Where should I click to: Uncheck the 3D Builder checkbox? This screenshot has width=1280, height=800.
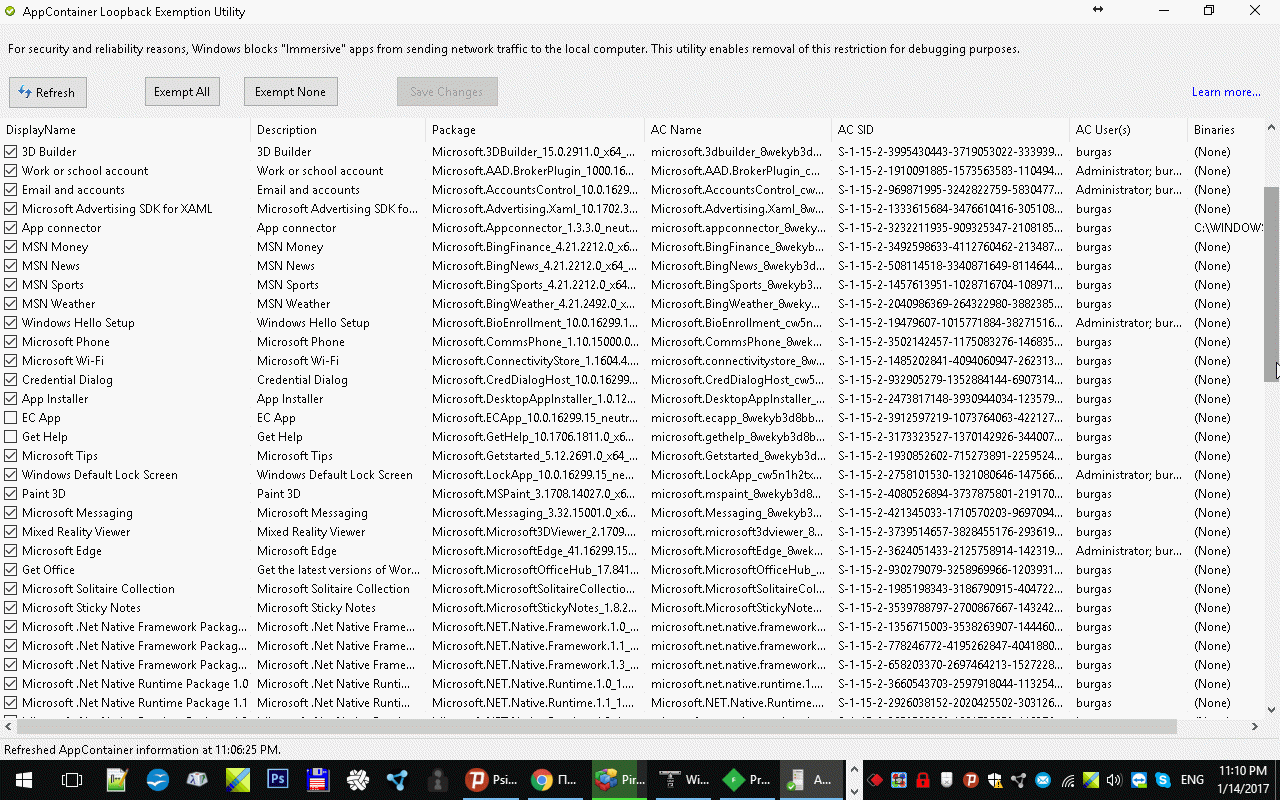11,152
